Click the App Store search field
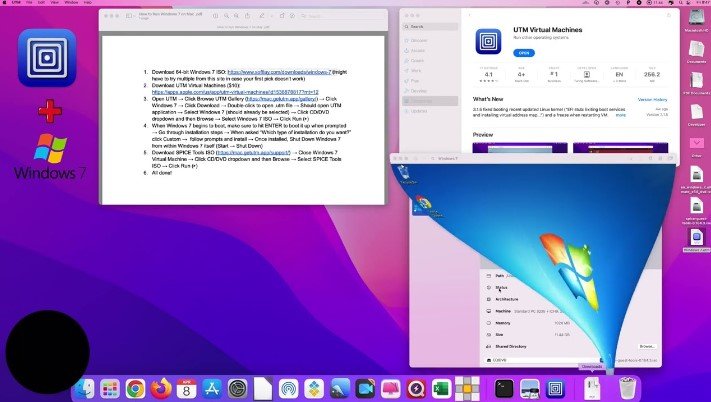 (x=430, y=27)
